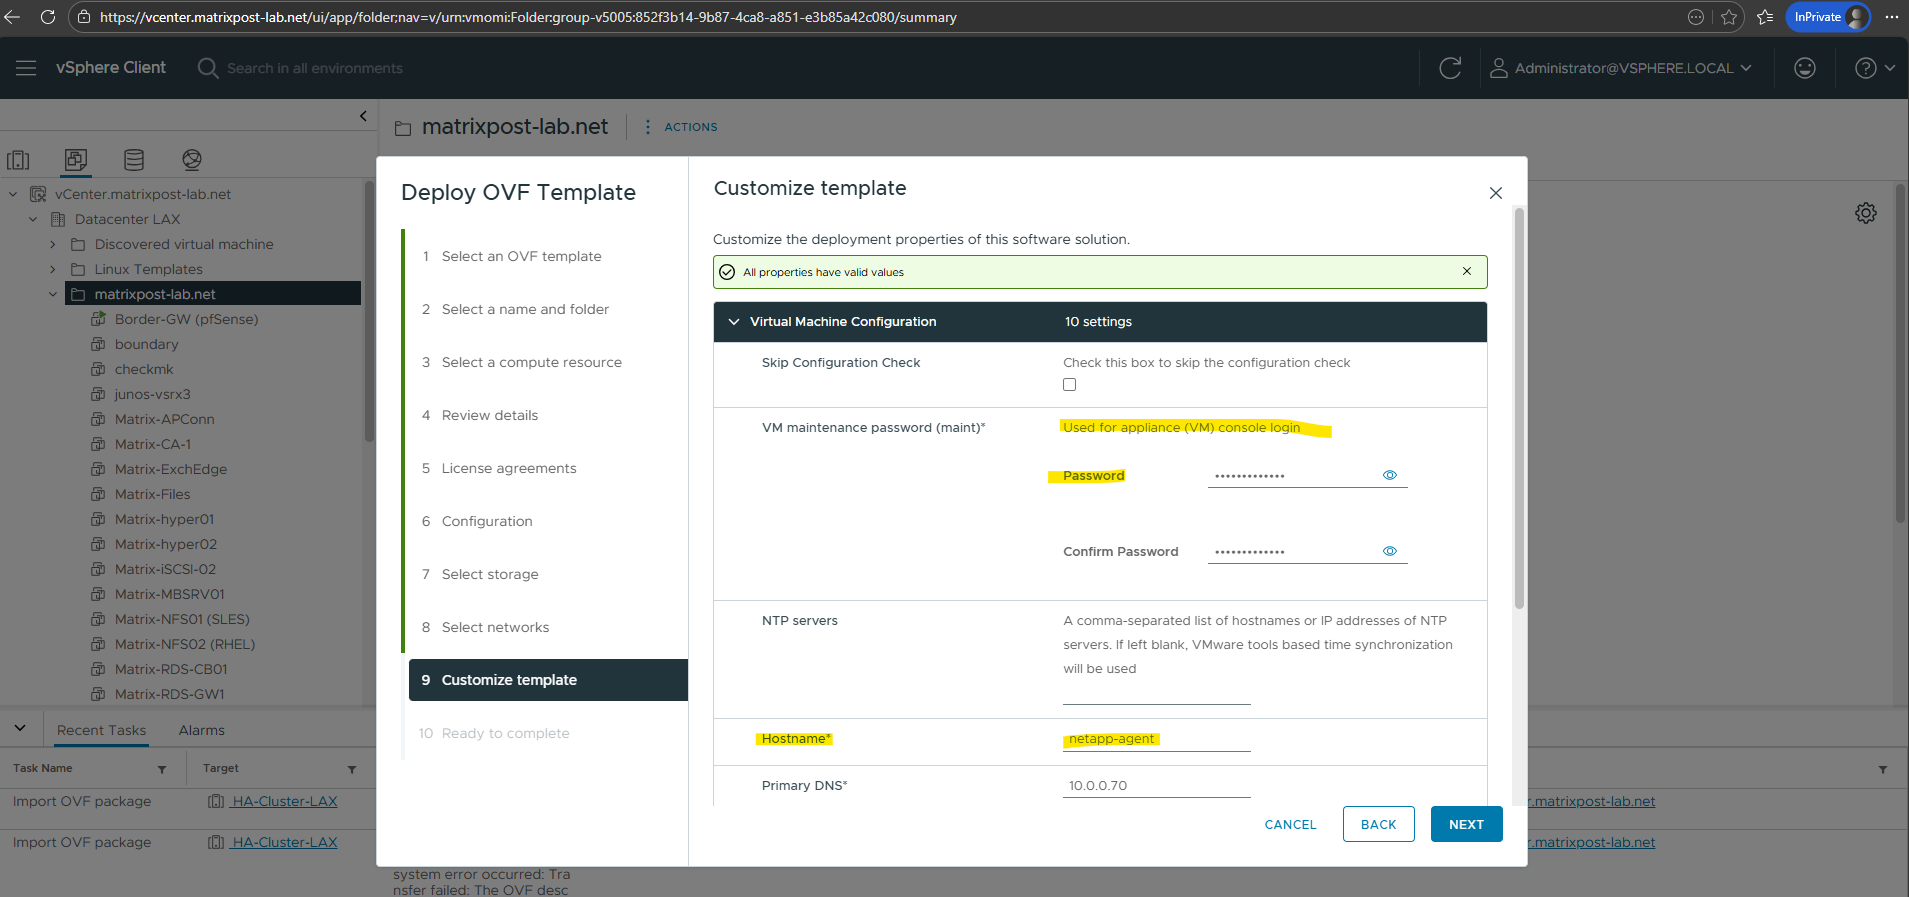Reveal the Password field with eye icon

point(1389,475)
